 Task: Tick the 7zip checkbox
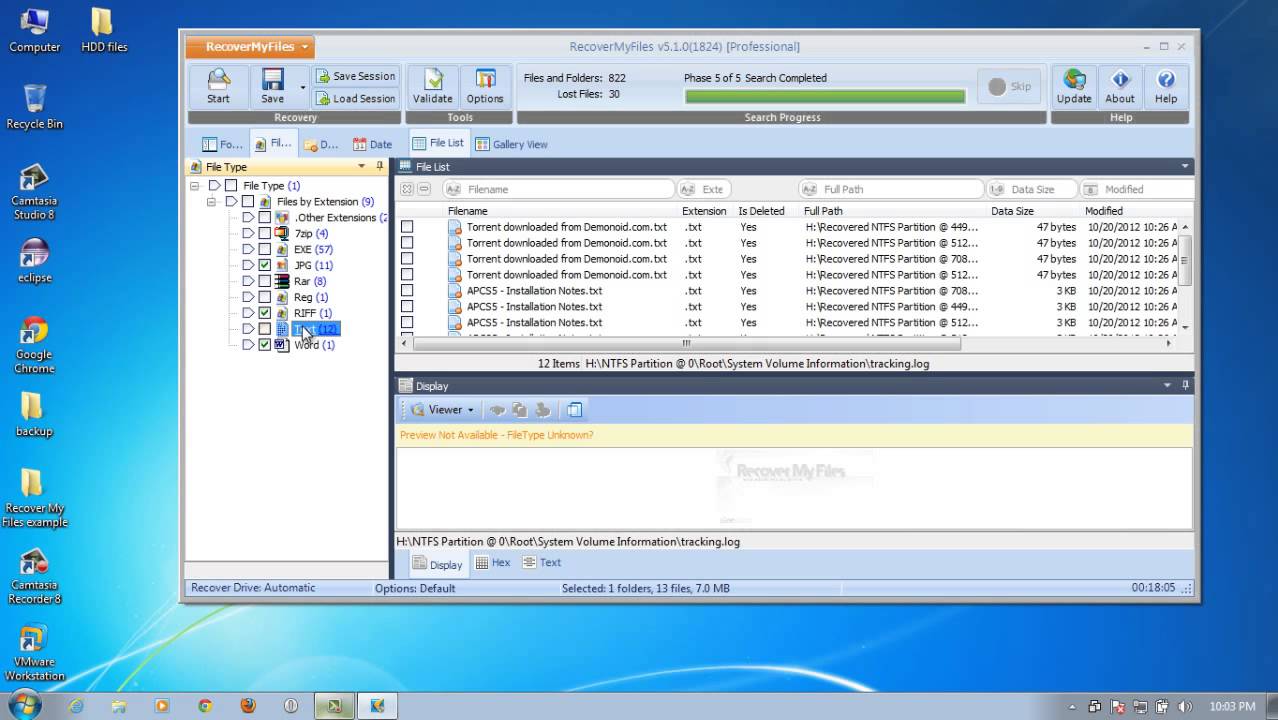pos(264,233)
